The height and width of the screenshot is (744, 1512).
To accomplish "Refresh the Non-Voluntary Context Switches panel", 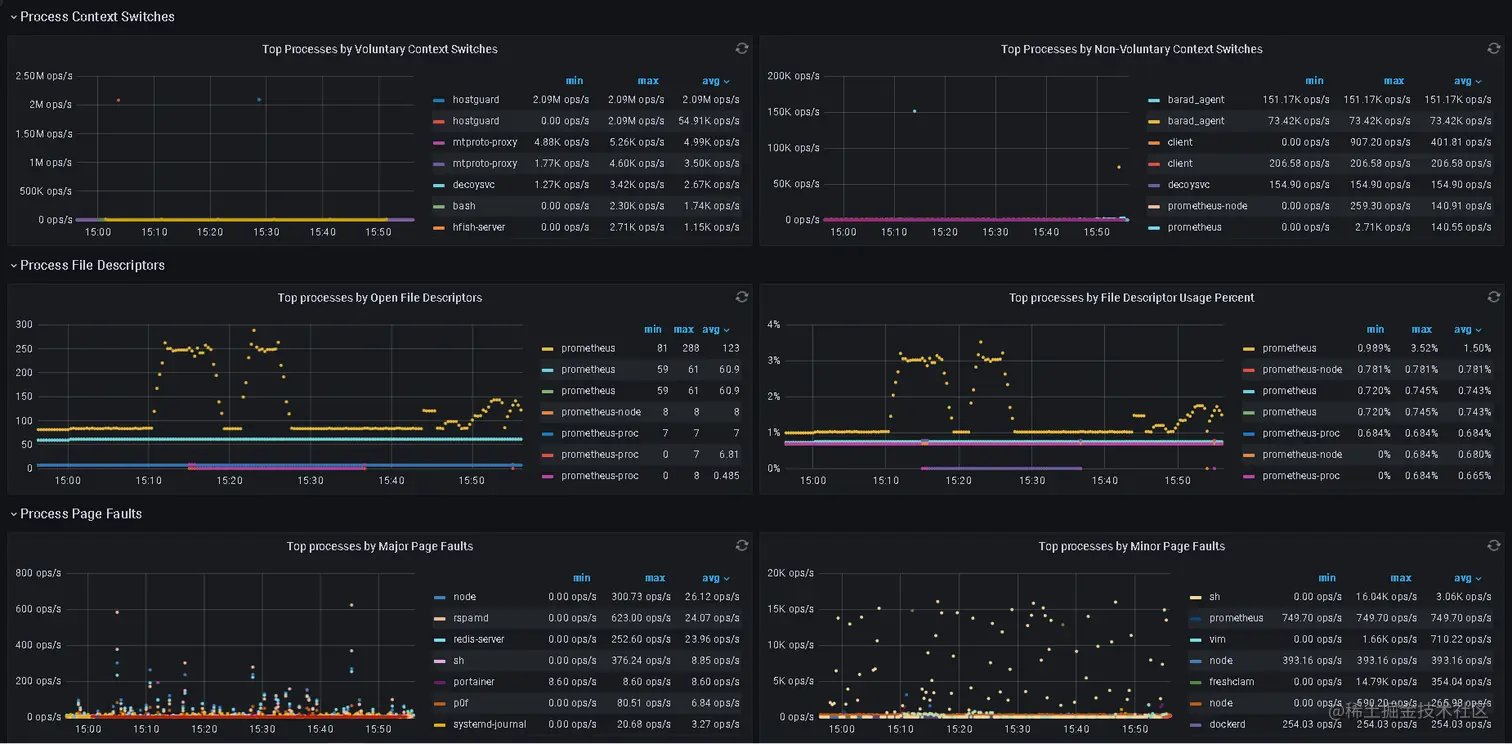I will pos(1493,49).
